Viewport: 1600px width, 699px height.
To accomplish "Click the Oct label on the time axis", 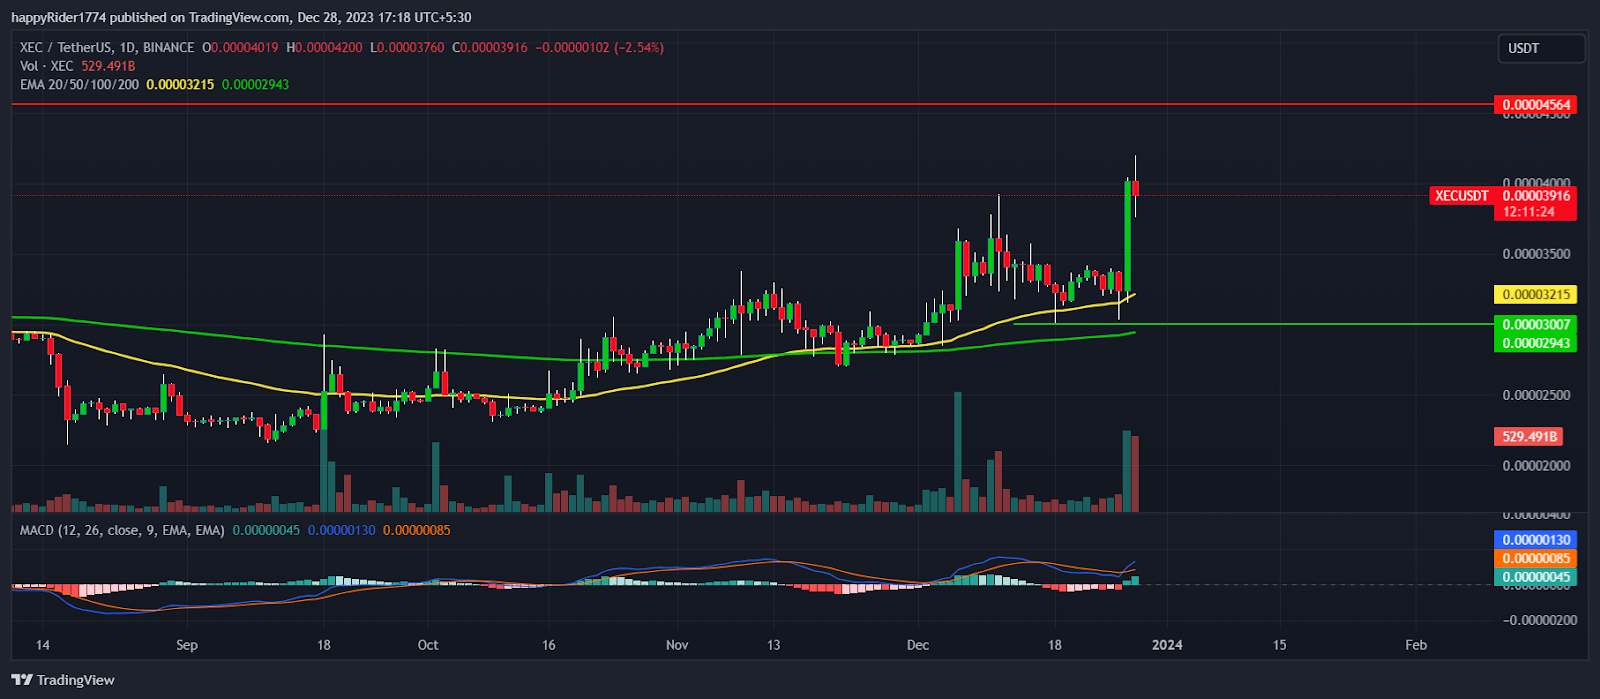I will pyautogui.click(x=428, y=645).
